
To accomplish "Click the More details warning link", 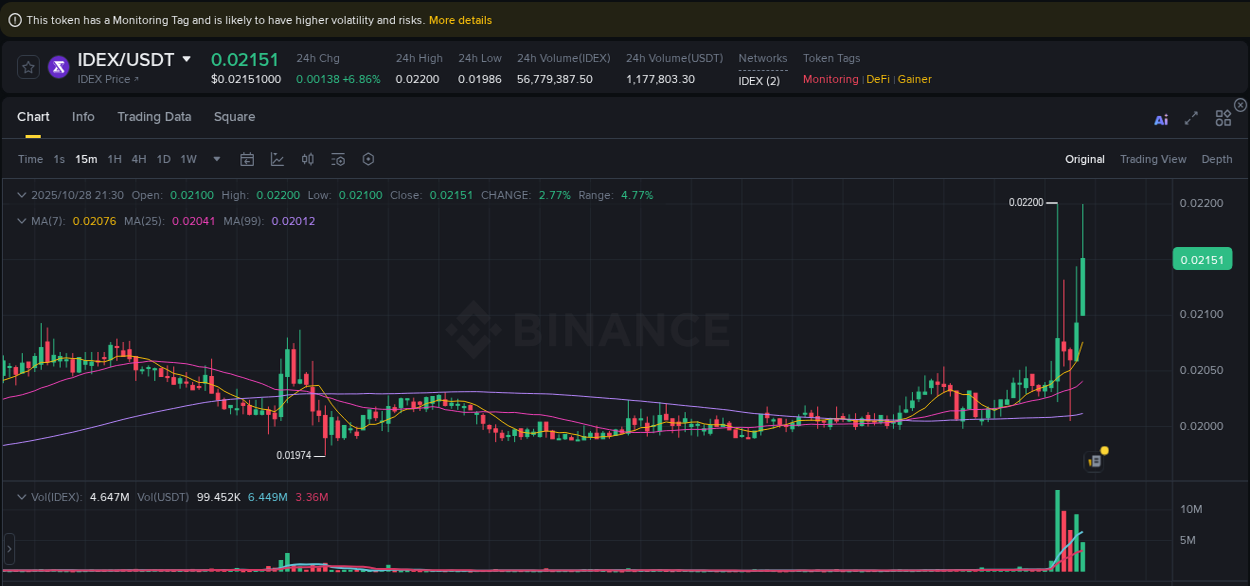I will tap(459, 19).
